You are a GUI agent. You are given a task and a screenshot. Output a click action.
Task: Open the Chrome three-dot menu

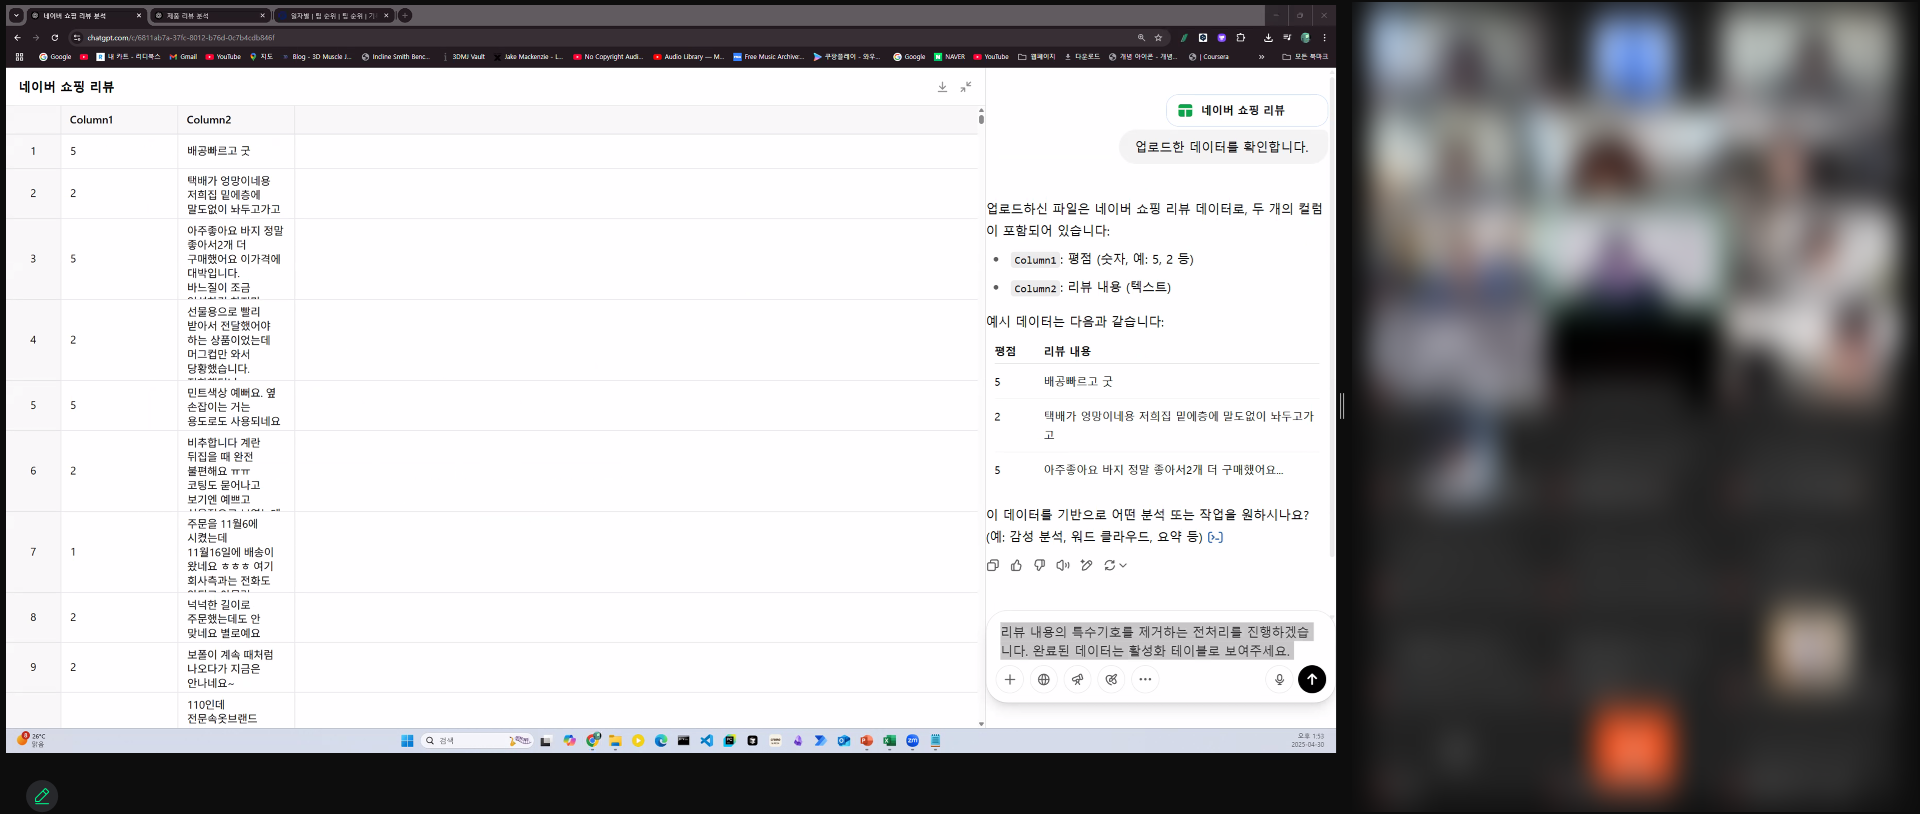(1324, 38)
